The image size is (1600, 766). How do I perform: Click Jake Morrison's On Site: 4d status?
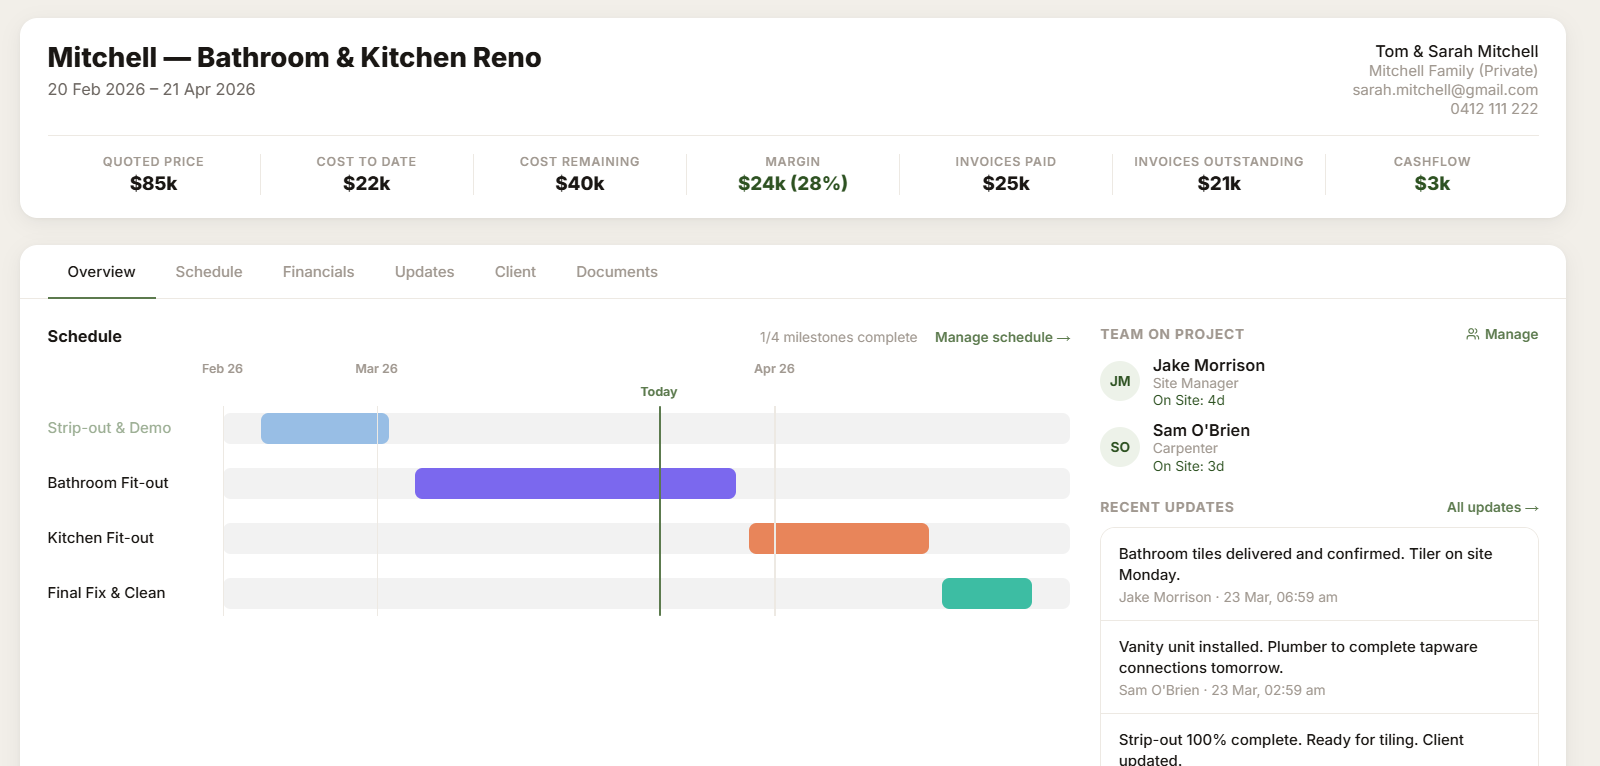pos(1188,401)
